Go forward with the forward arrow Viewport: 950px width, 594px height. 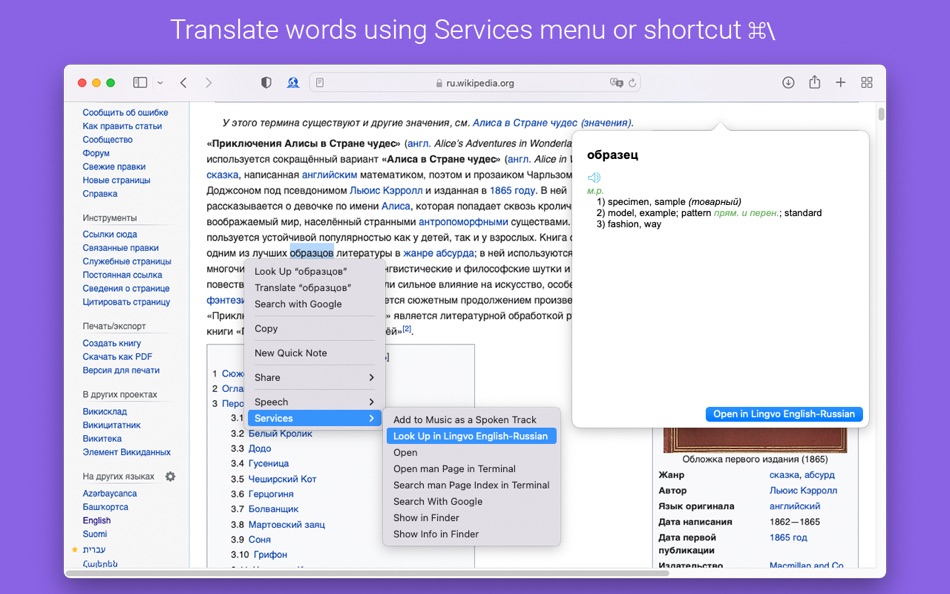pyautogui.click(x=208, y=83)
